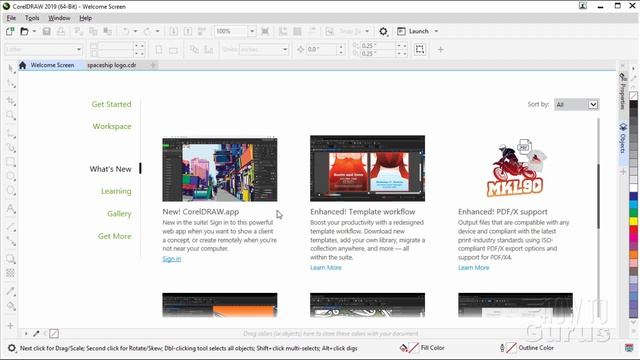Screen dimensions: 640x360
Task: Click the Import icon
Action: [173, 31]
